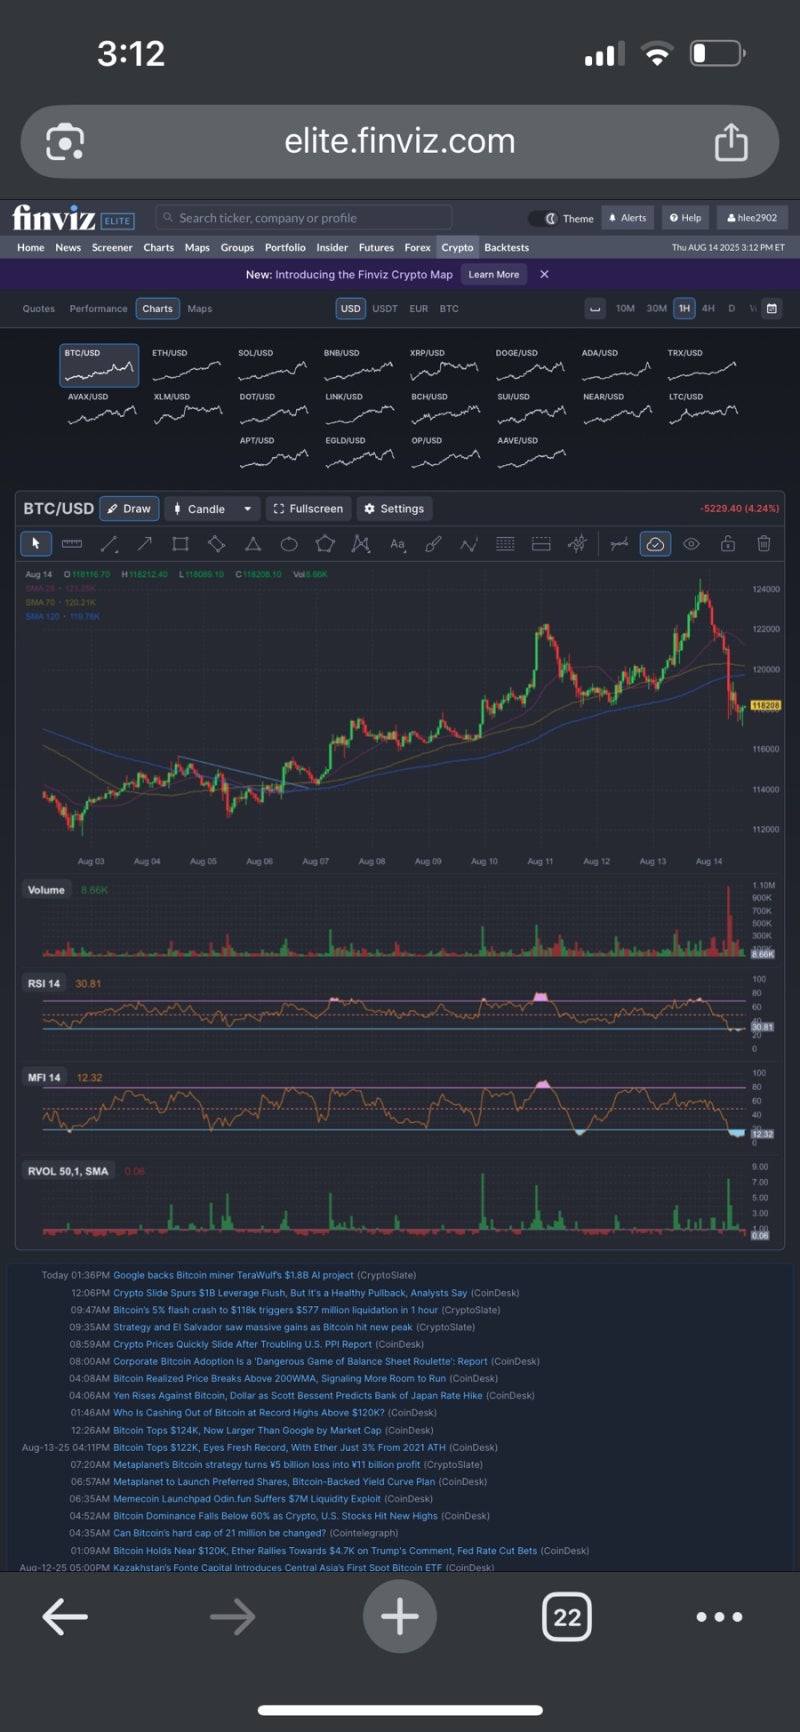Select the ruler measure tool
The height and width of the screenshot is (1732, 800).
pyautogui.click(x=72, y=544)
